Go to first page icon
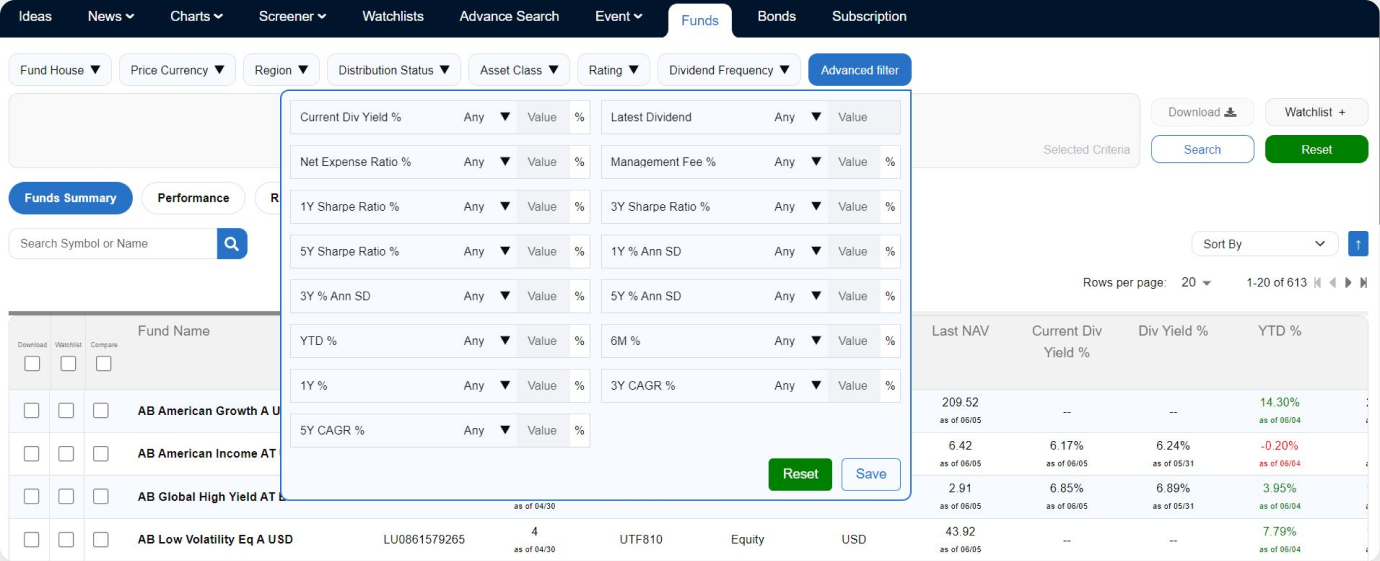This screenshot has height=561, width=1380. (1318, 283)
